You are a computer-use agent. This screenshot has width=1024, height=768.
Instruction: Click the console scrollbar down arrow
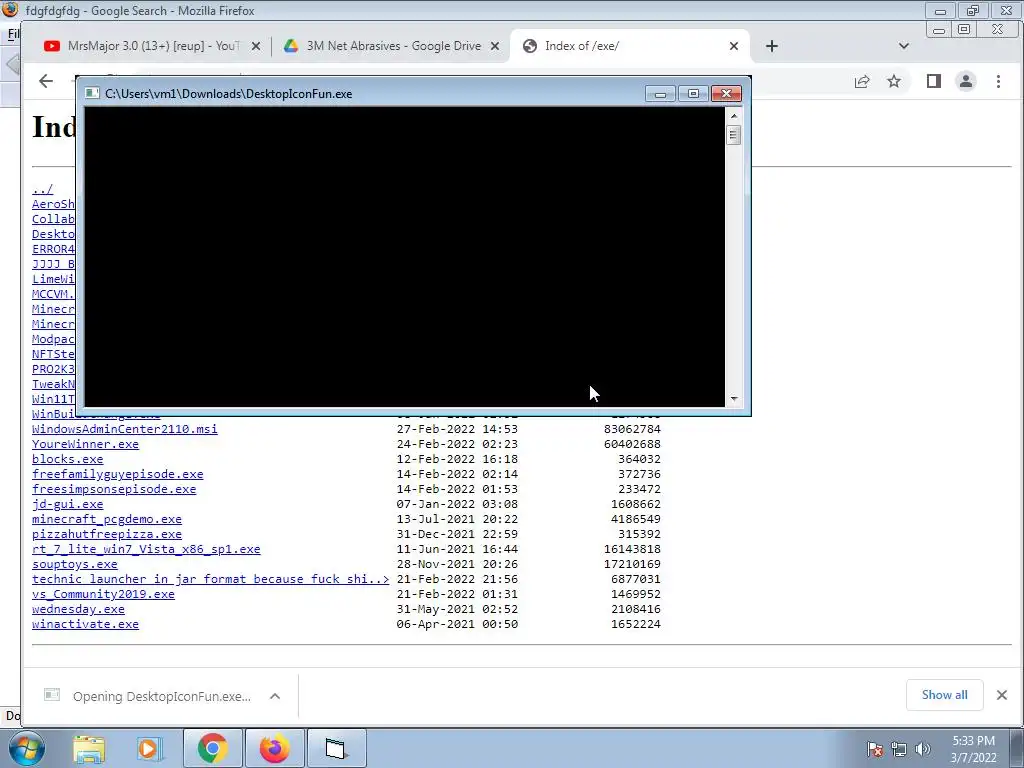tap(734, 398)
